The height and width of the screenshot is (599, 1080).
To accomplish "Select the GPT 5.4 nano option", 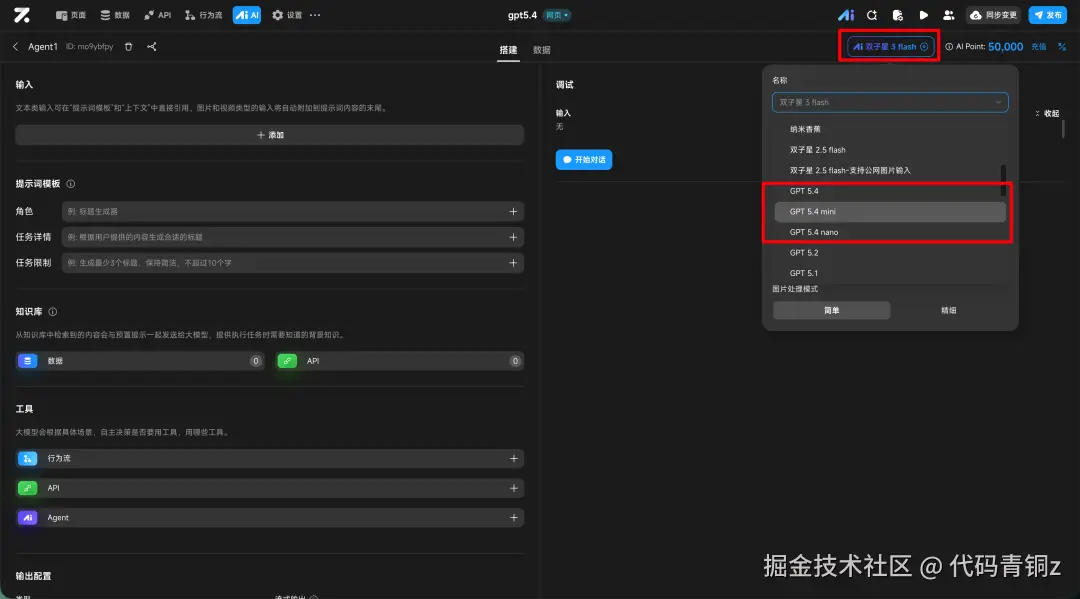I will pos(890,233).
